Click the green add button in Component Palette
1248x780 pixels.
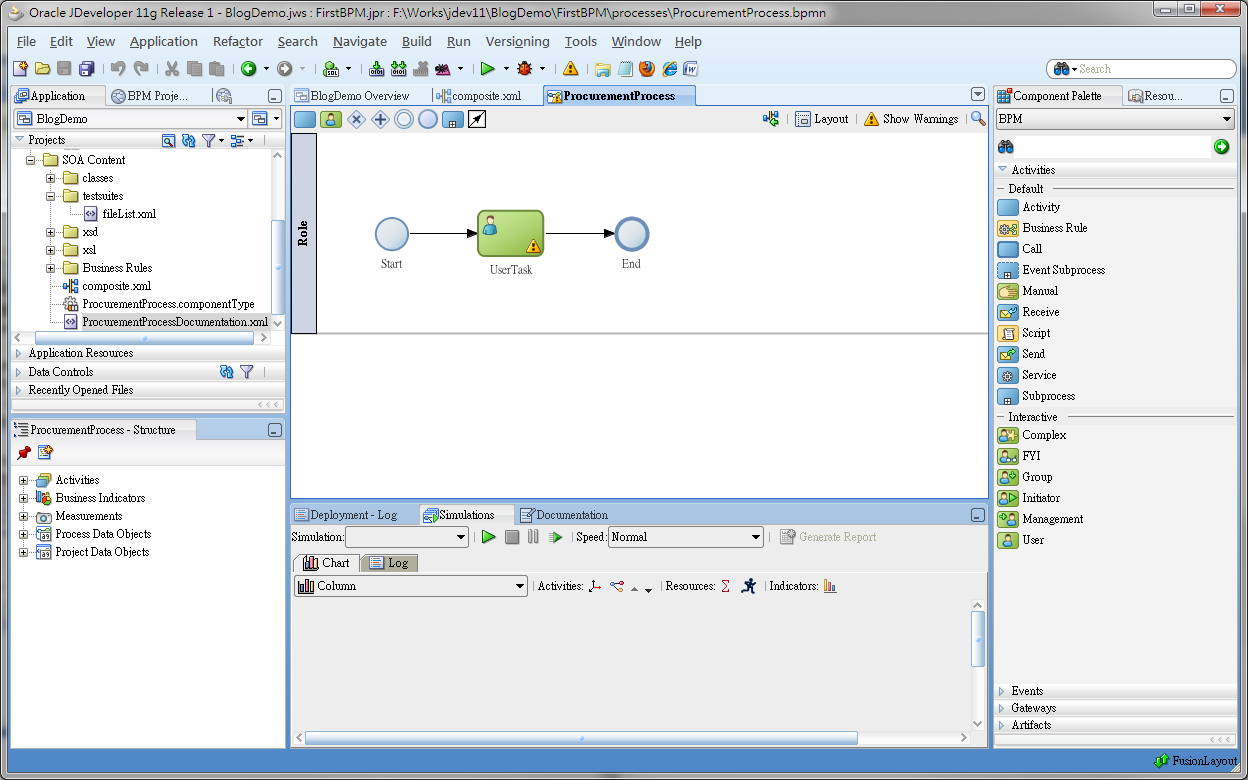pyautogui.click(x=1221, y=147)
